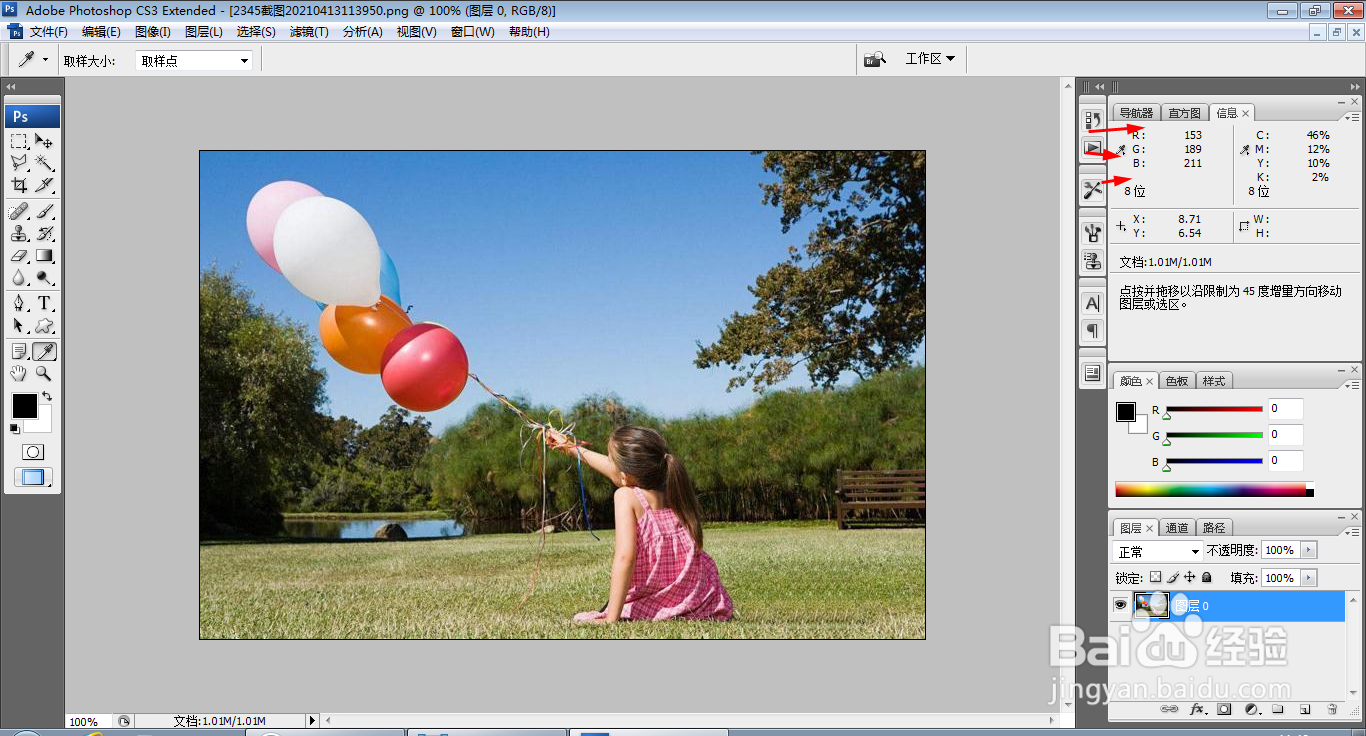This screenshot has width=1366, height=736.
Task: Switch to the 通道 tab
Action: [1178, 528]
